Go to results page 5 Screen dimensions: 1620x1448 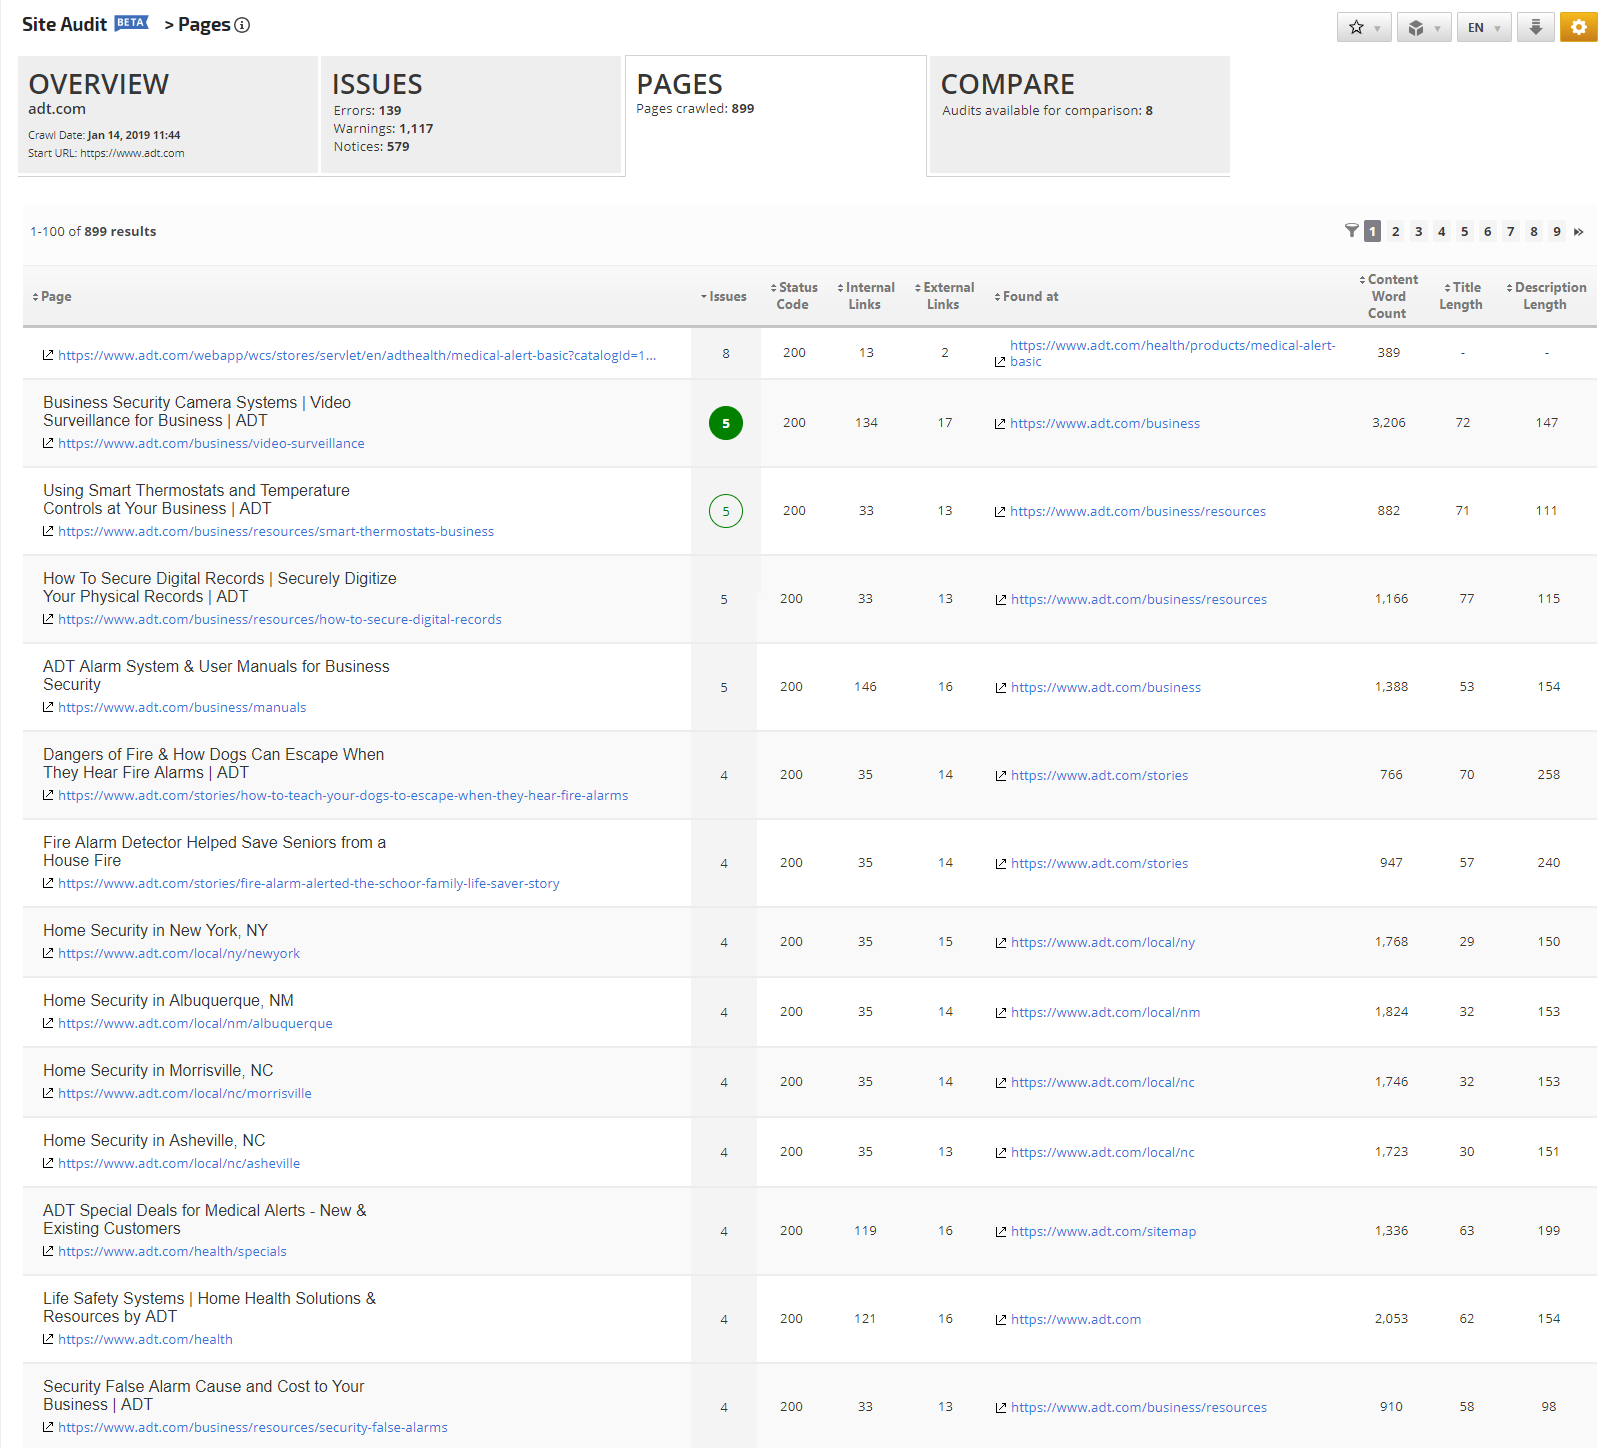[x=1464, y=232]
